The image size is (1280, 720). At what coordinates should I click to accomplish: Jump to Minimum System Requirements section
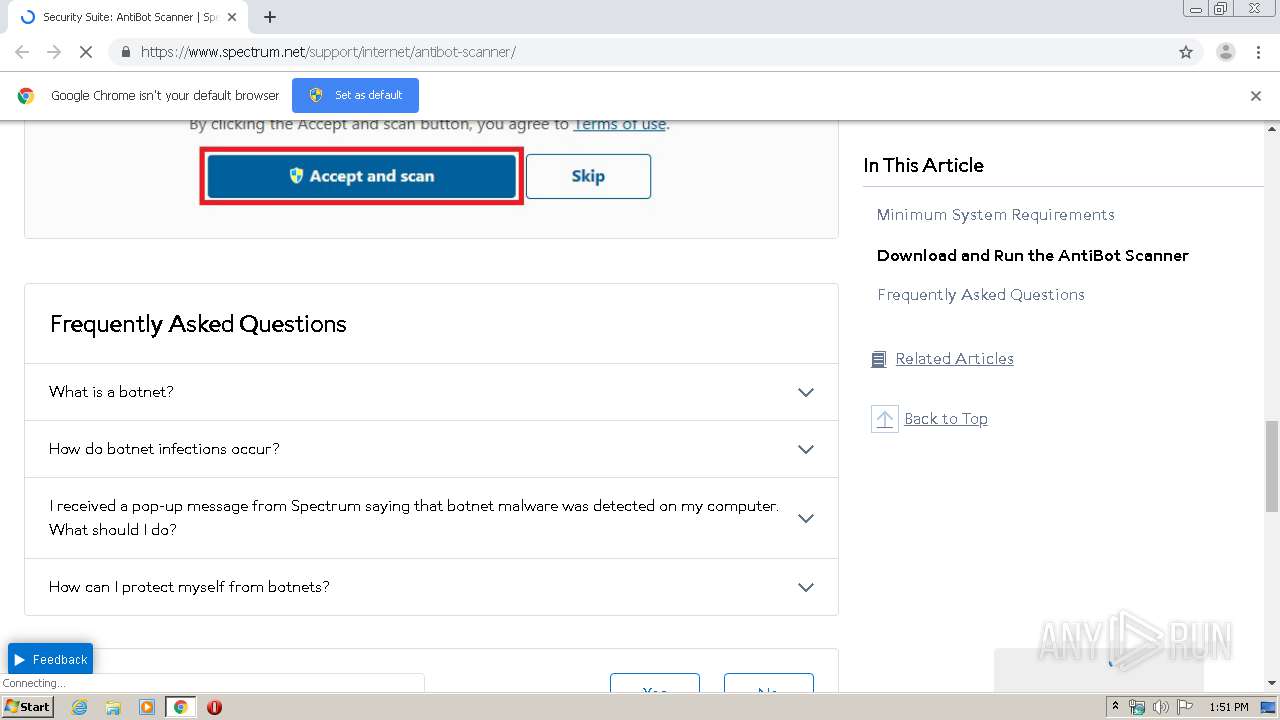pos(995,215)
